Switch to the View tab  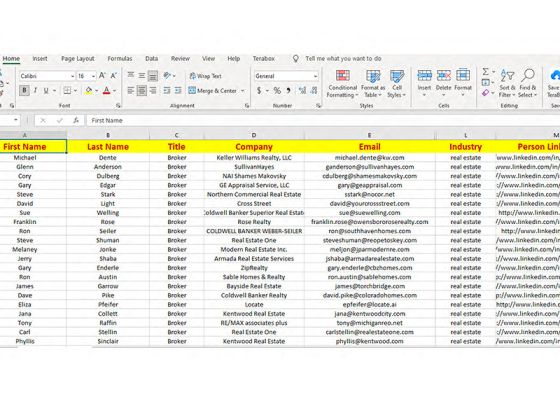(x=208, y=59)
